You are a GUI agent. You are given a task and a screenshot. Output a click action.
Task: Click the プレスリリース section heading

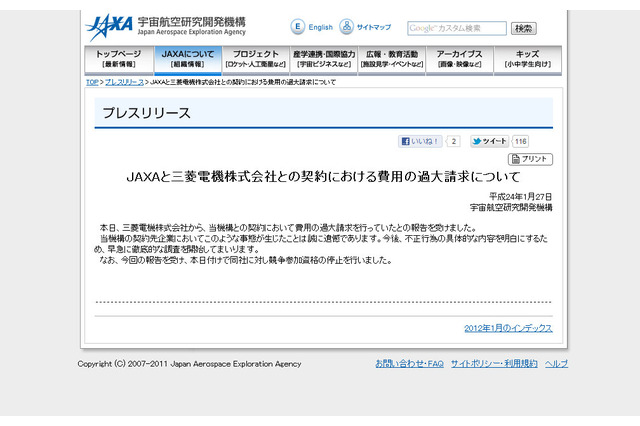(147, 113)
